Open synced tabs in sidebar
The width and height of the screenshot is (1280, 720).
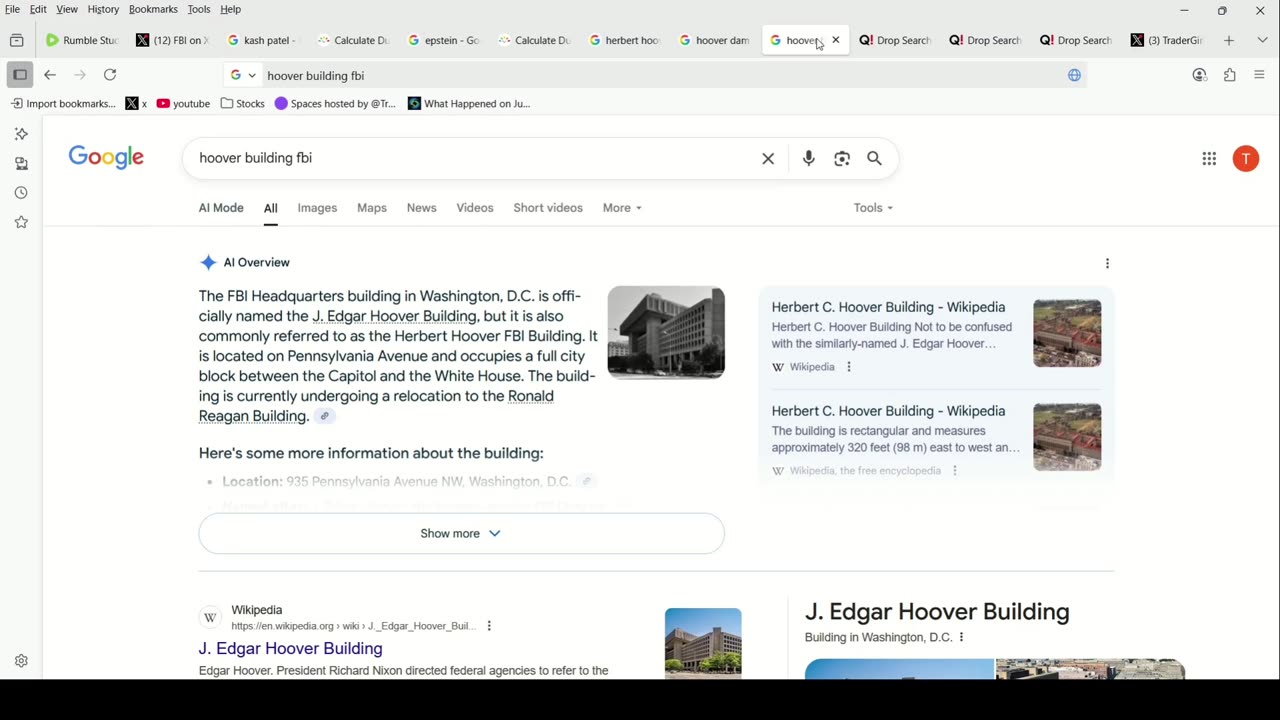(21, 163)
